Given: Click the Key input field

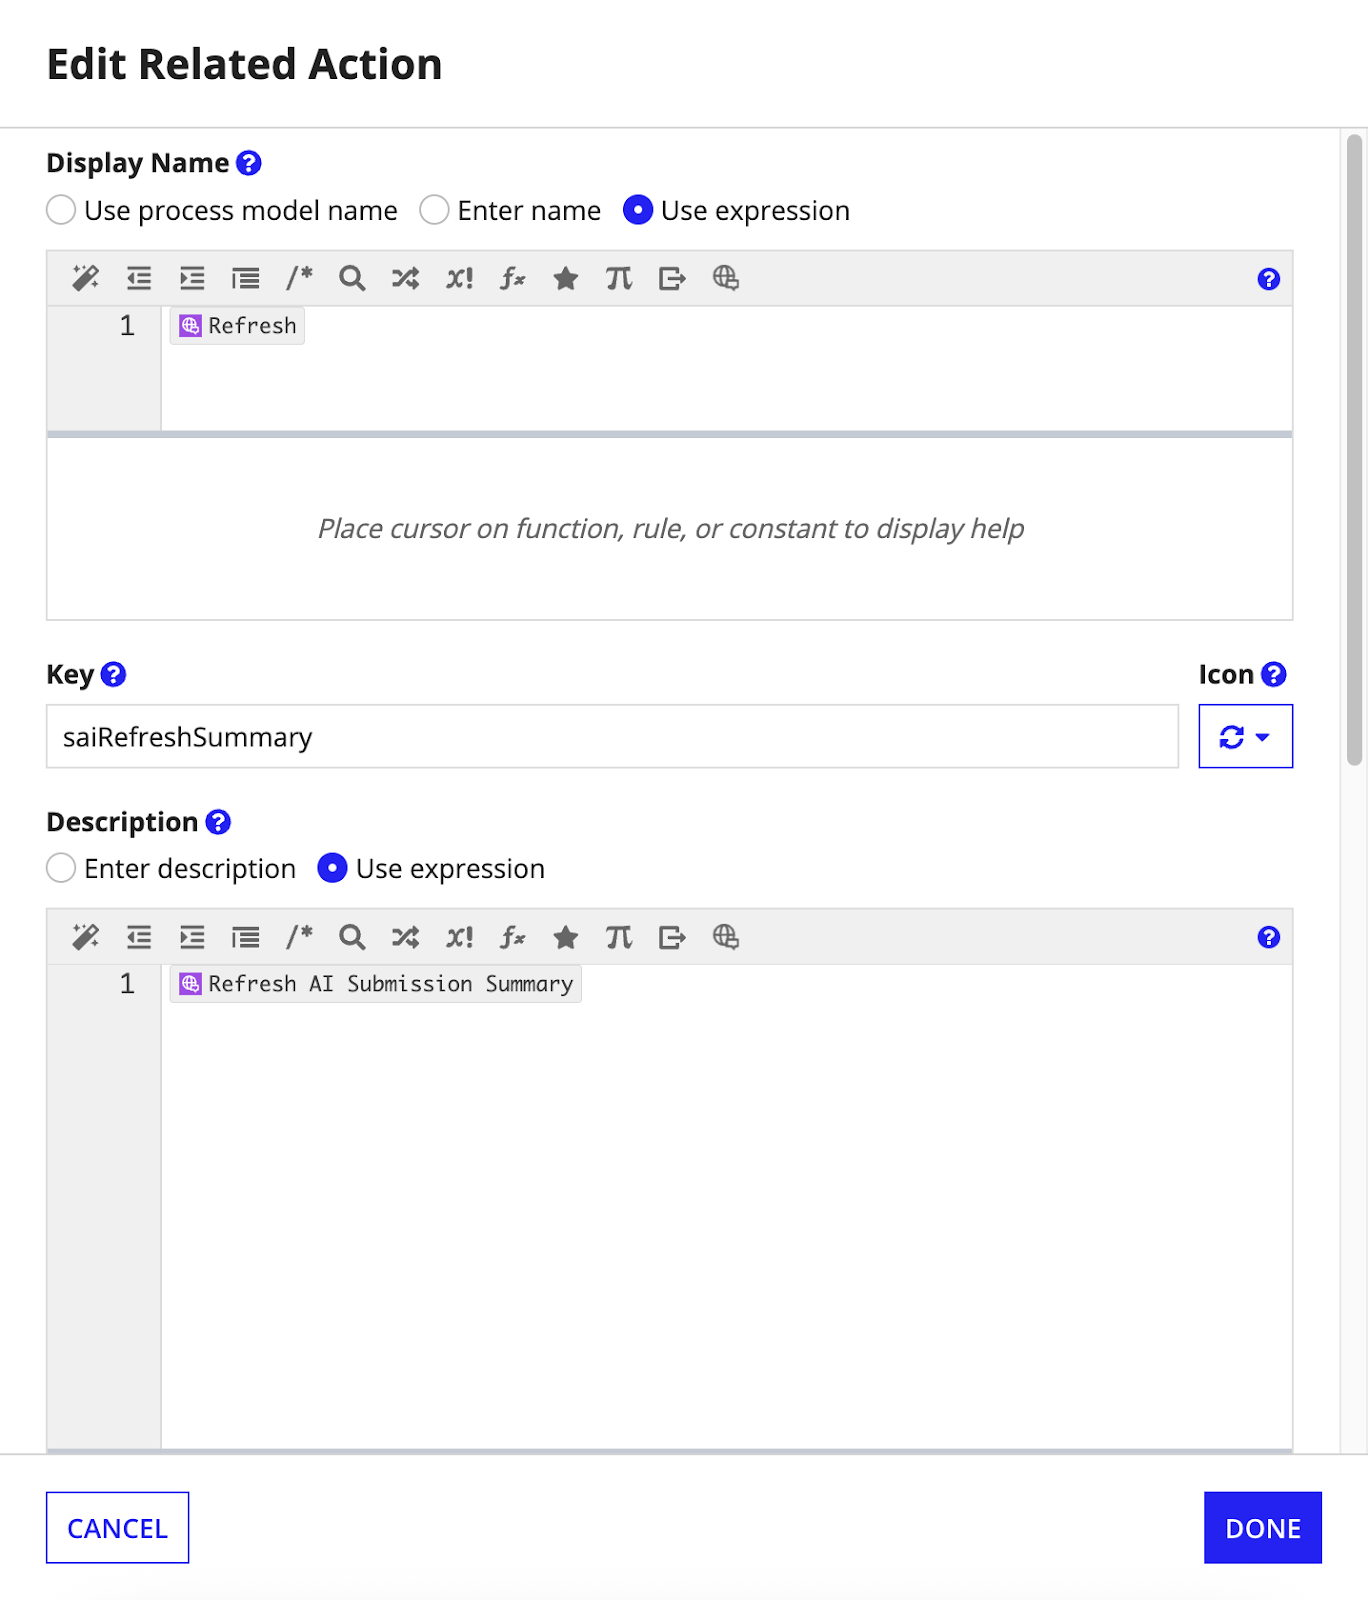Looking at the screenshot, I should (612, 736).
